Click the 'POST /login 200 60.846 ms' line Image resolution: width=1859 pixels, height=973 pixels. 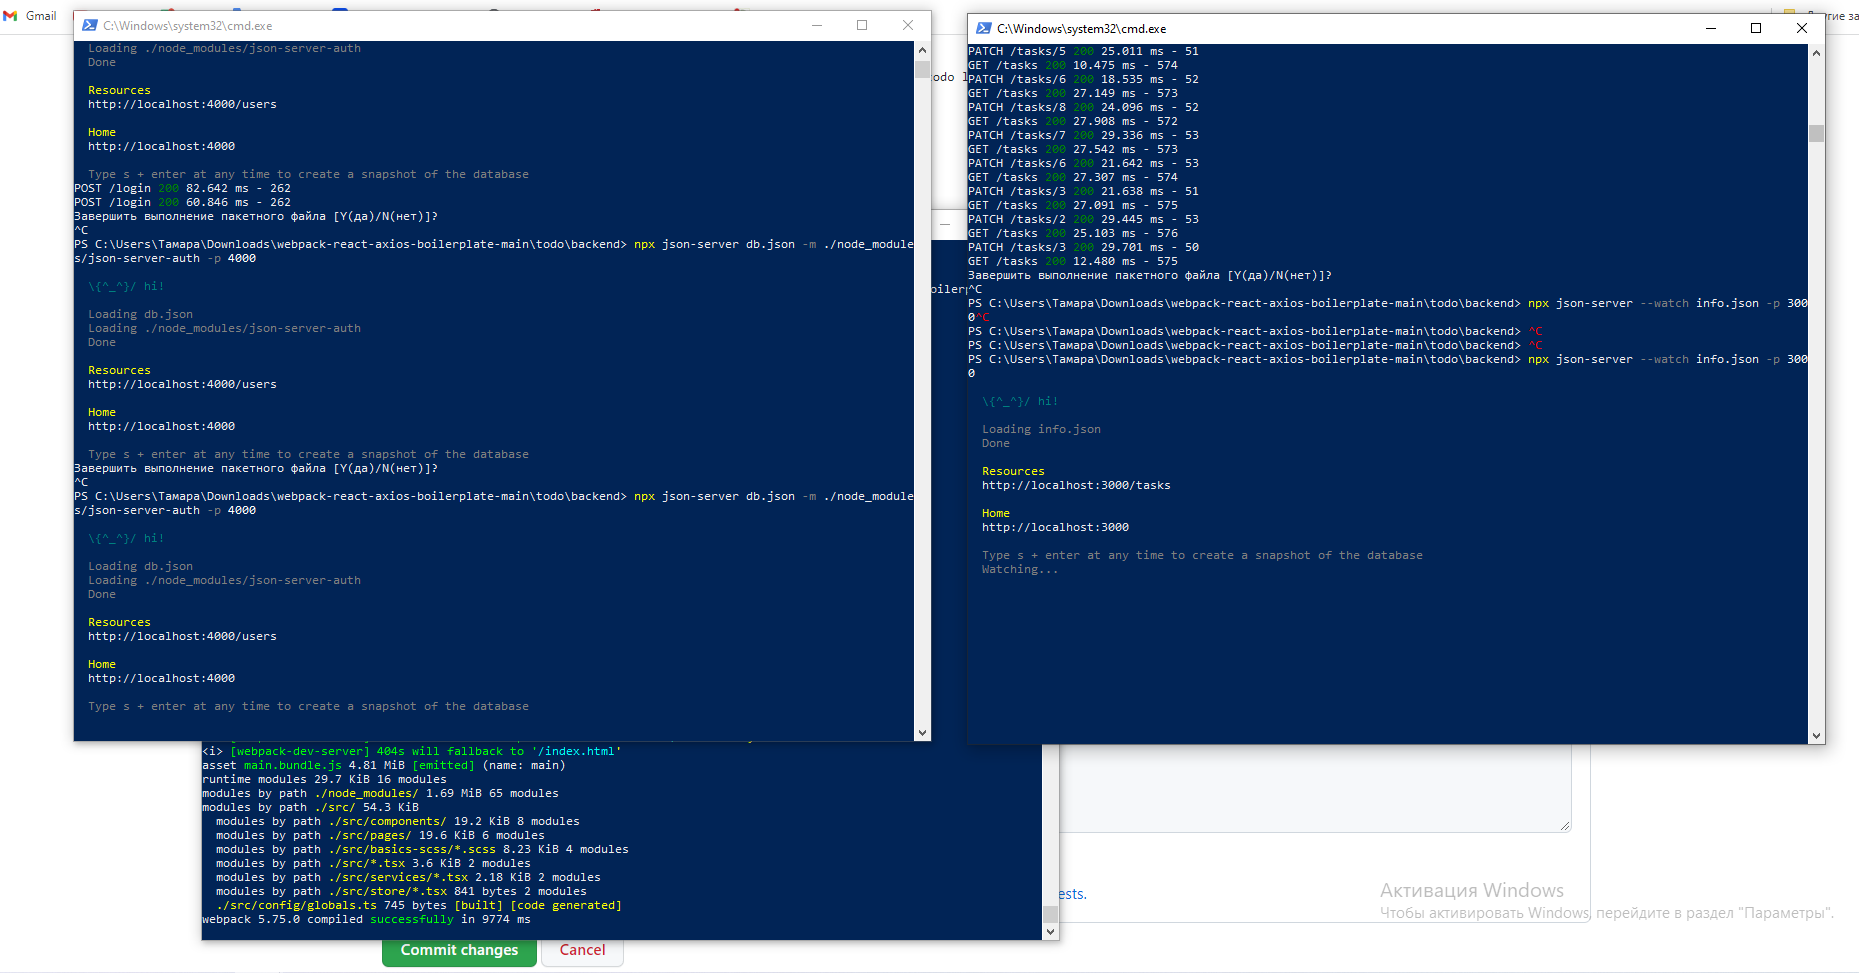183,202
